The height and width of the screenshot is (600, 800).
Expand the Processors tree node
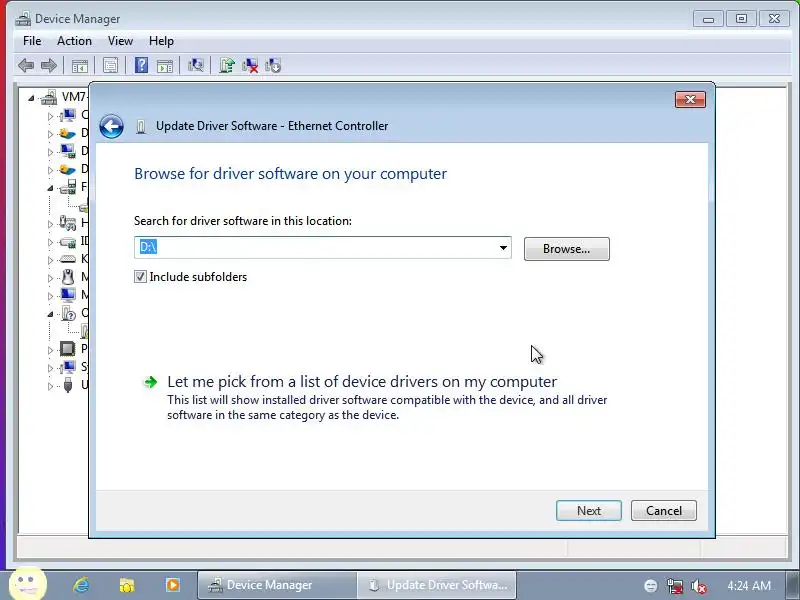50,350
